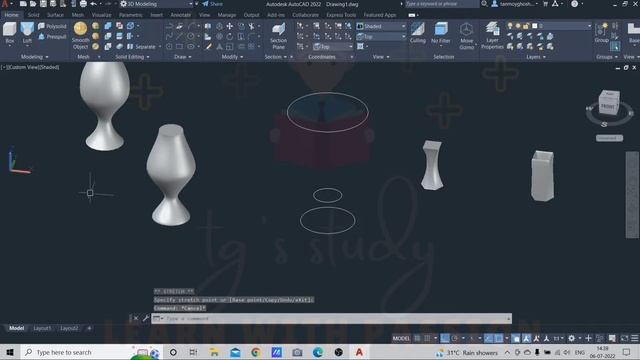This screenshot has height=360, width=640.
Task: Switch to the Mesh ribbon tab
Action: [78, 15]
